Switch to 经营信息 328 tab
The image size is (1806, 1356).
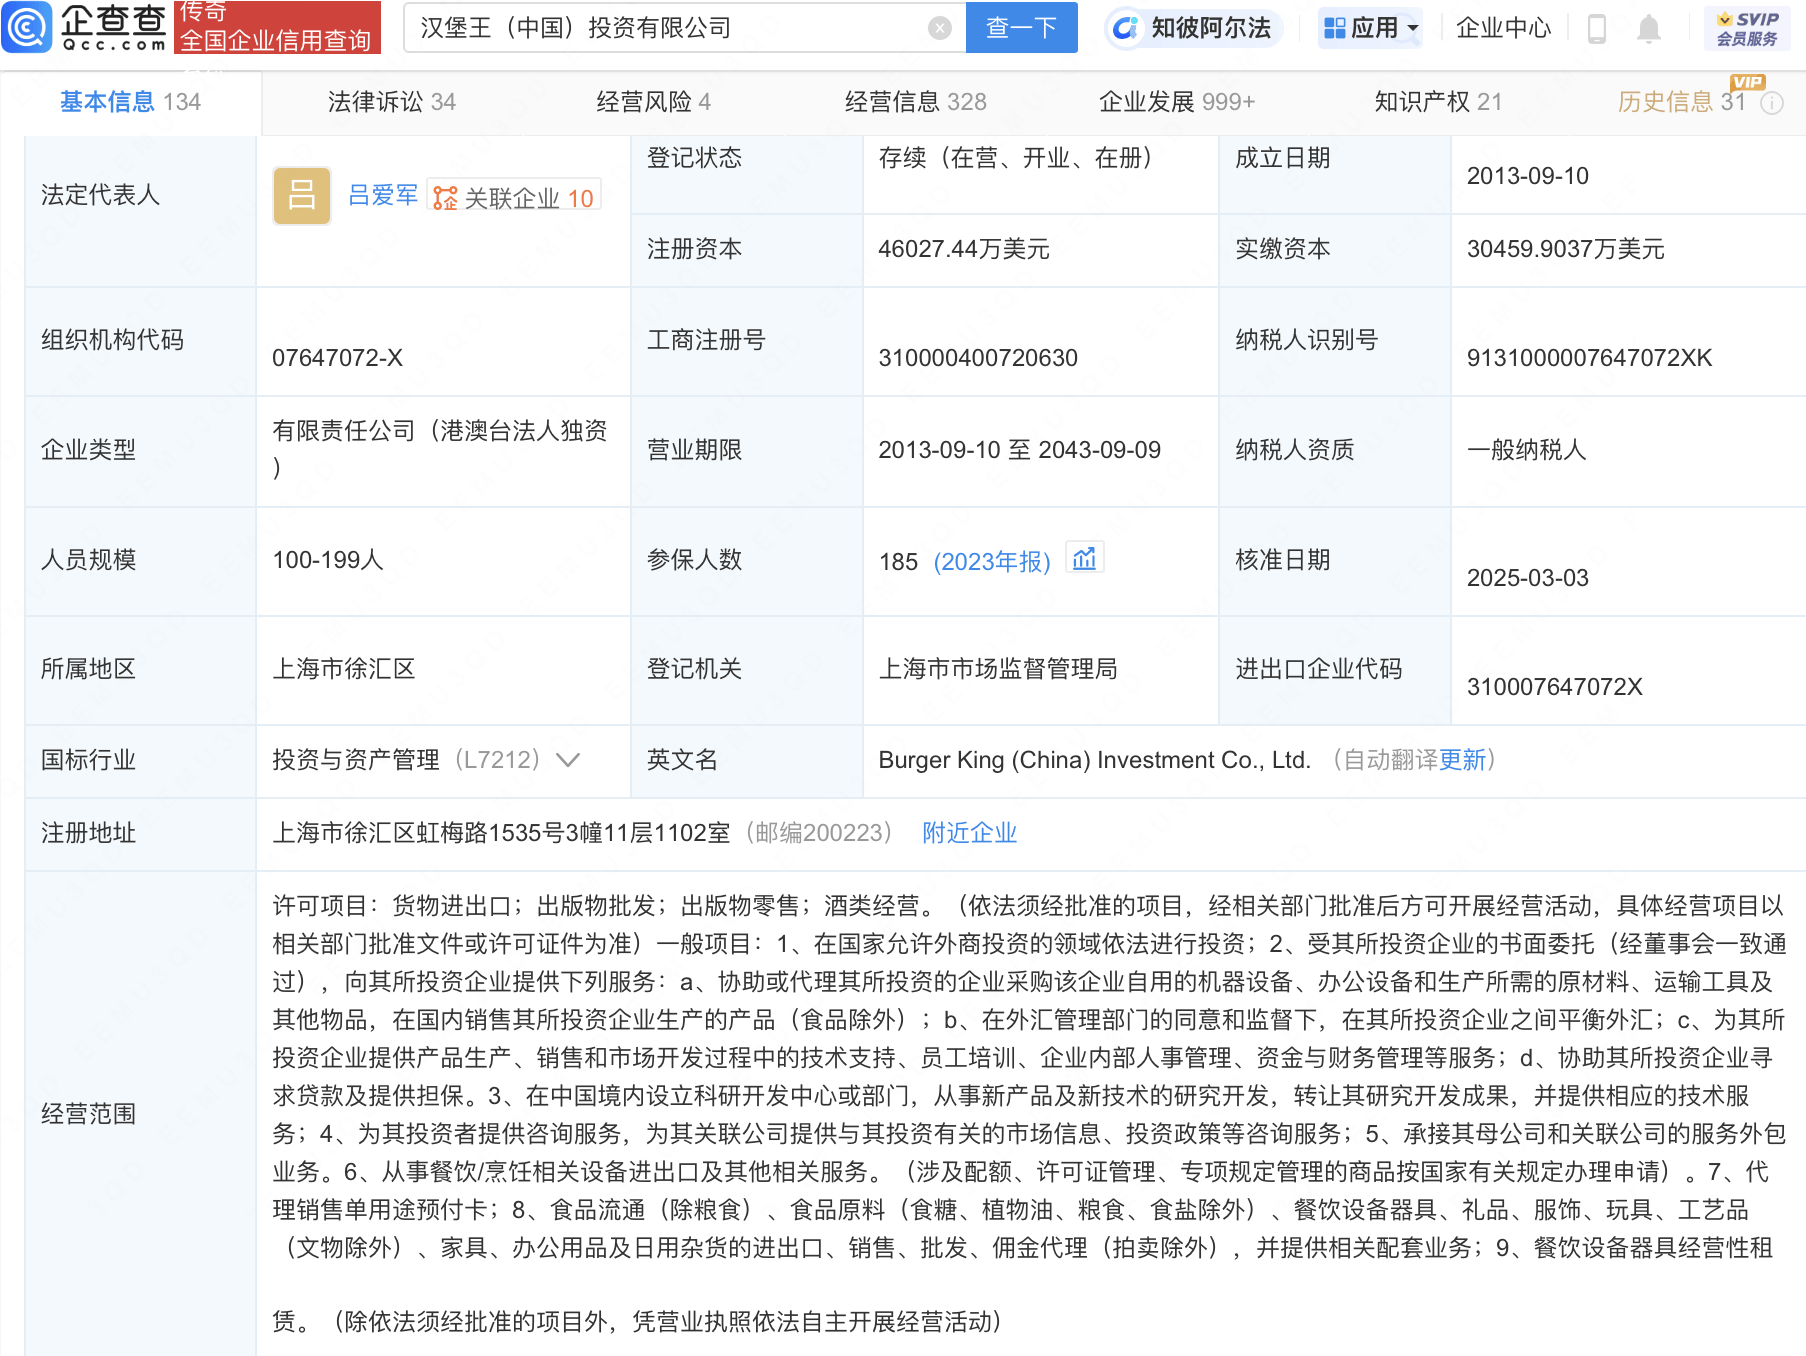click(915, 102)
